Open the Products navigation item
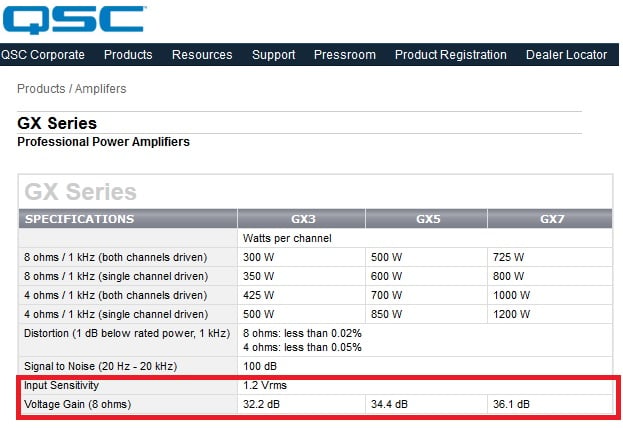 pos(128,55)
